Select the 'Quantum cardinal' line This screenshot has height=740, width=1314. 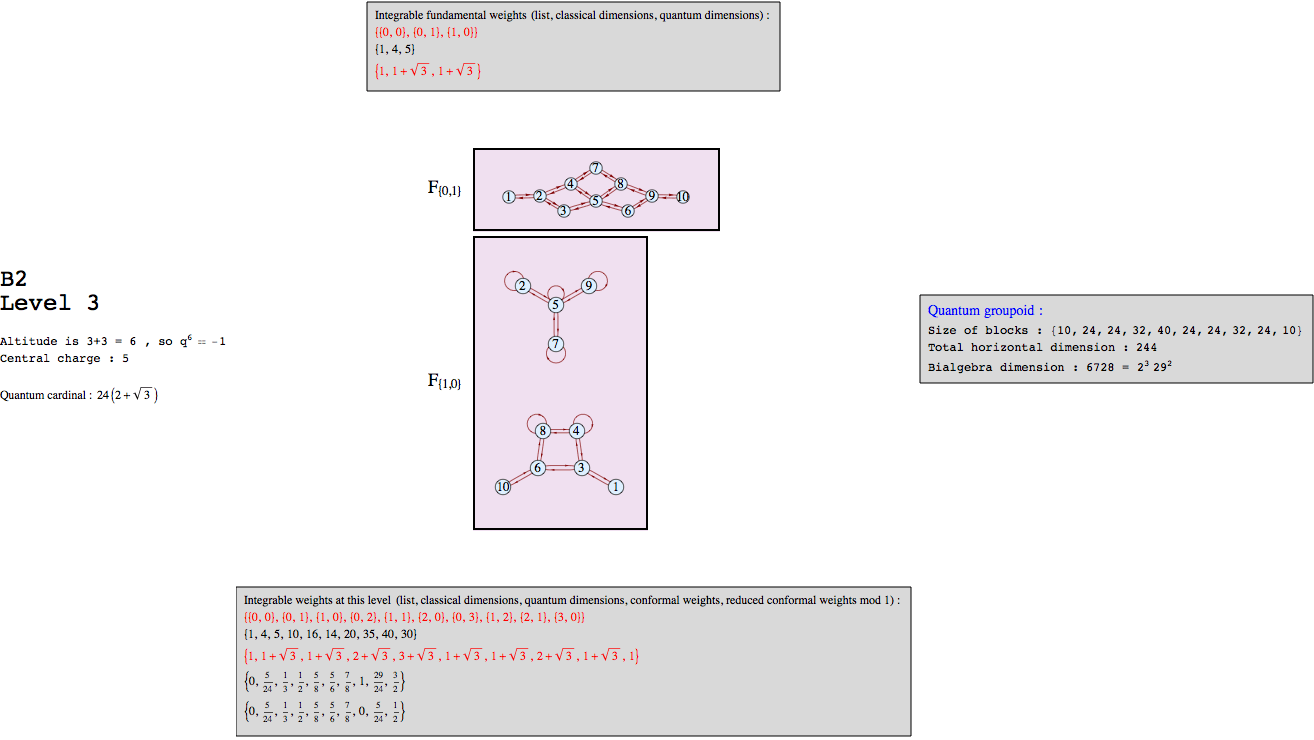coord(79,395)
